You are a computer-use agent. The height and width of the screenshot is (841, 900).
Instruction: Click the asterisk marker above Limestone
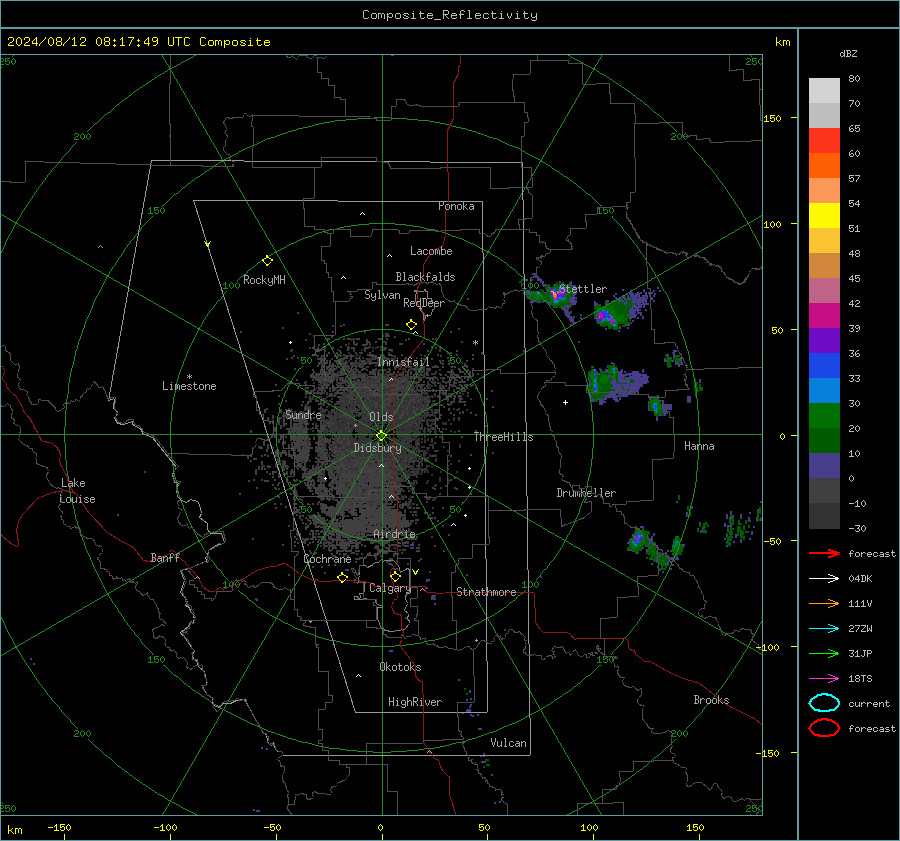[189, 377]
